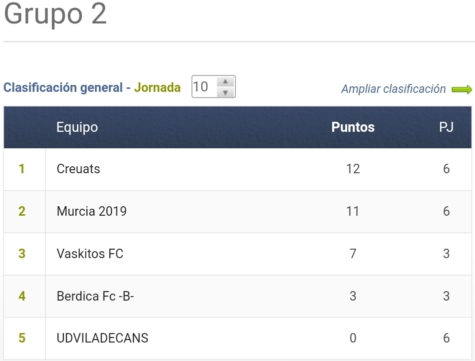
Task: Click Creuats' 12 points value
Action: tap(353, 169)
